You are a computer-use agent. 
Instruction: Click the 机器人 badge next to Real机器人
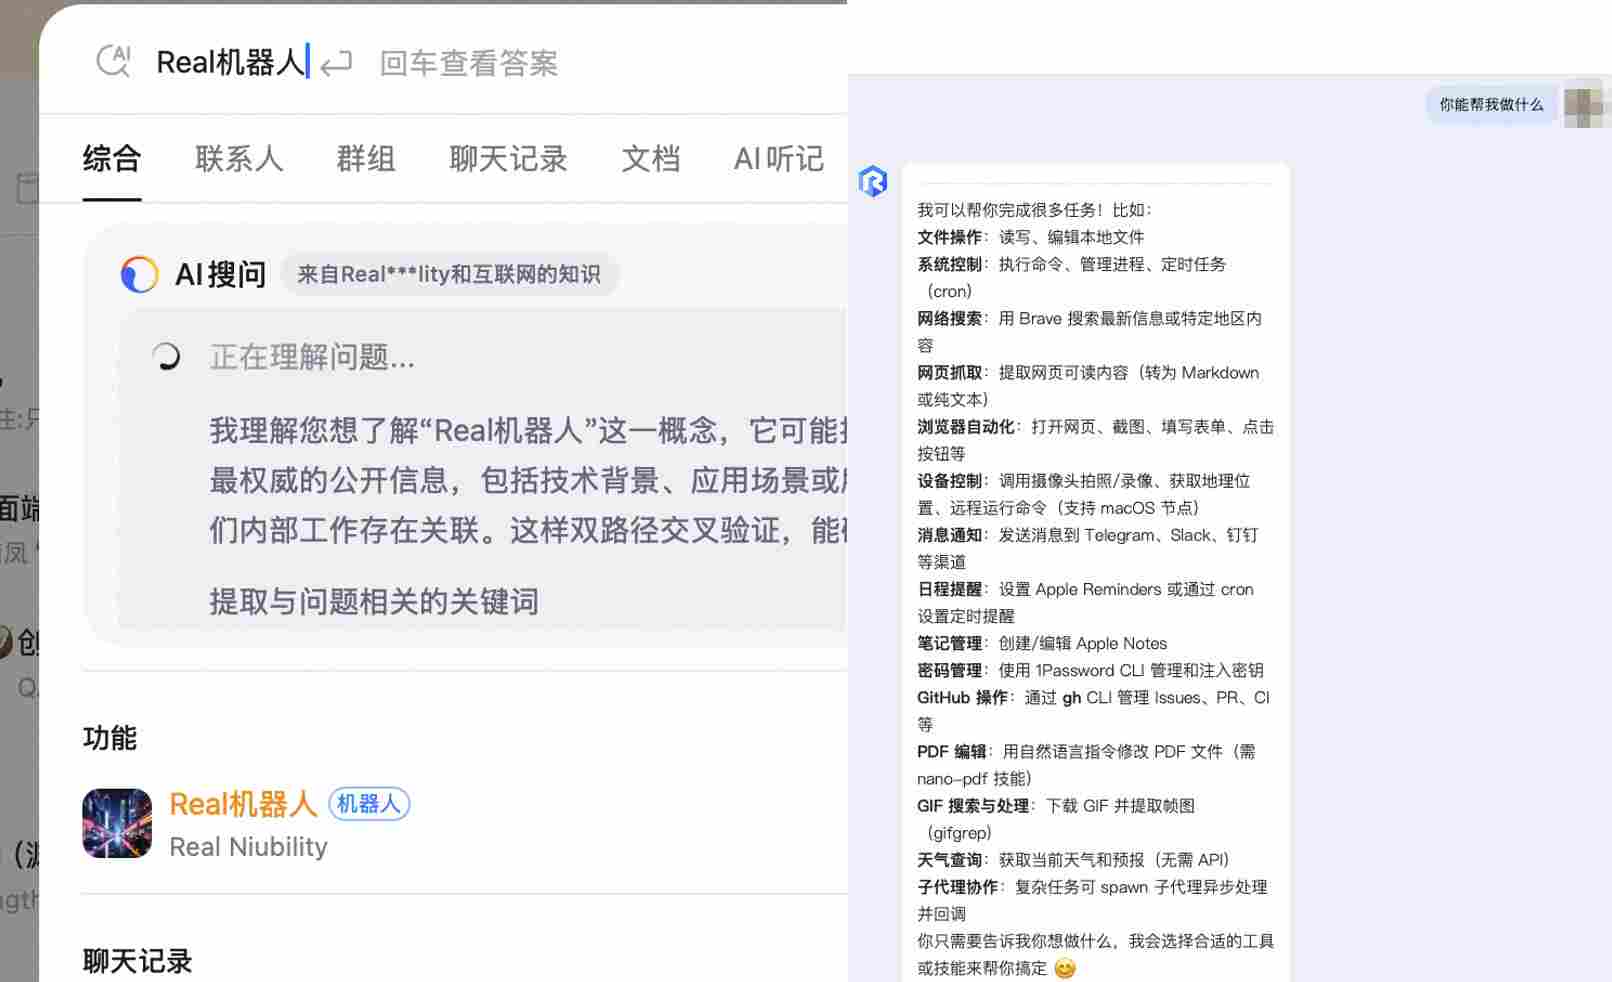pyautogui.click(x=368, y=804)
